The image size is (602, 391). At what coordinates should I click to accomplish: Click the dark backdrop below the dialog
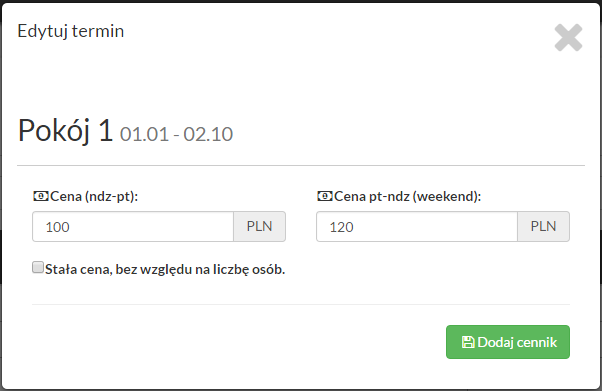[301, 390]
